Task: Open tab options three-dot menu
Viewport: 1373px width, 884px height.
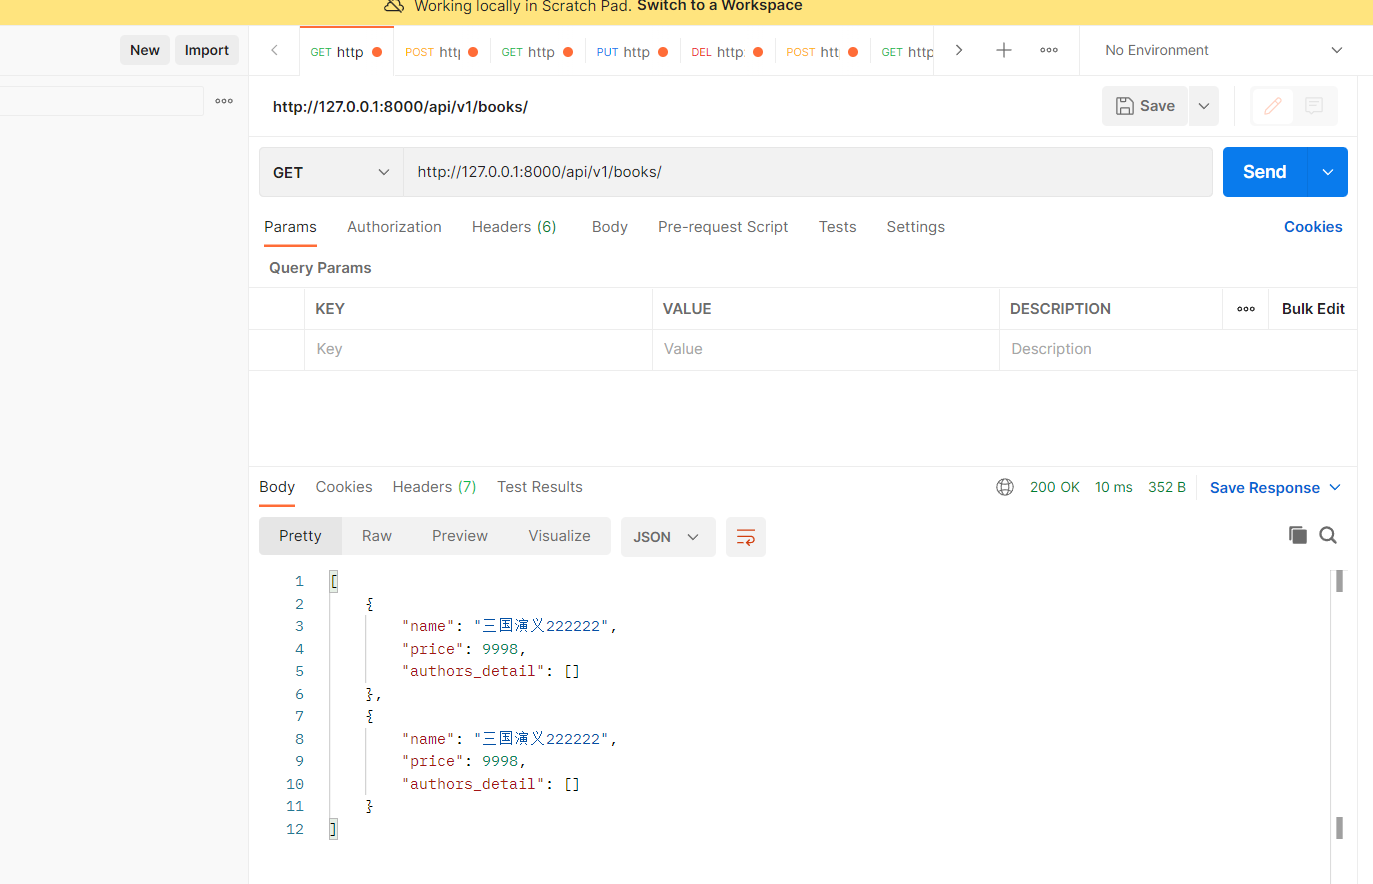Action: click(x=1049, y=50)
